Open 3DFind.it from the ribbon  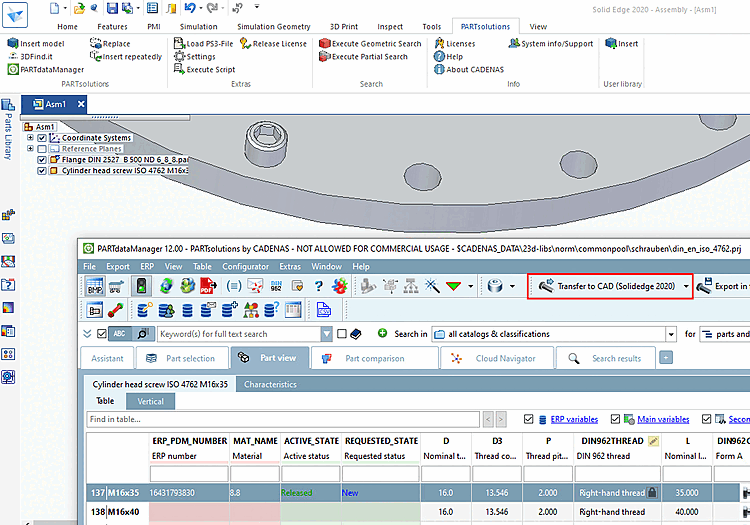click(12, 57)
